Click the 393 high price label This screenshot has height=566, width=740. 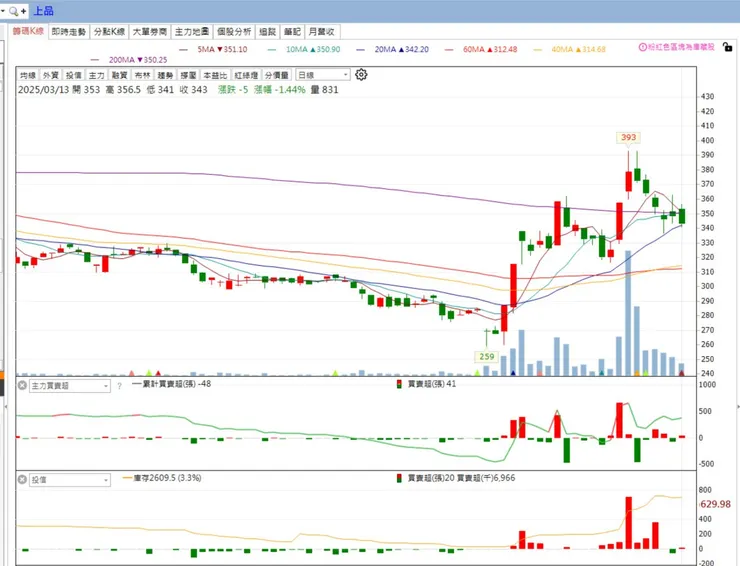(628, 137)
